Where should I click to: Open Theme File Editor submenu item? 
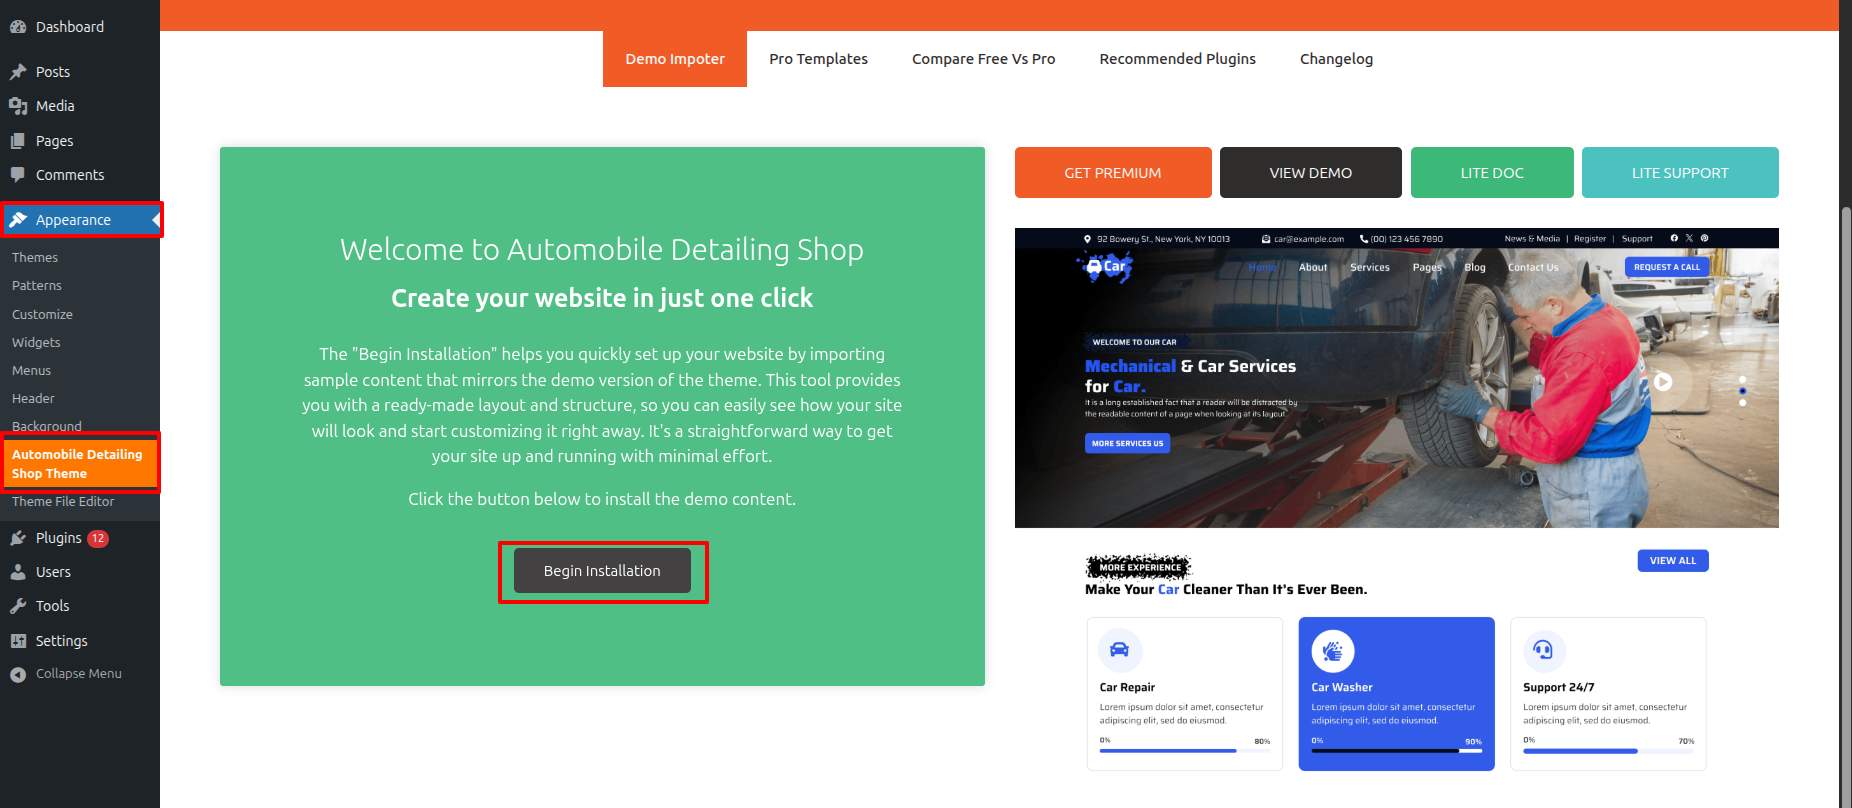coord(63,502)
